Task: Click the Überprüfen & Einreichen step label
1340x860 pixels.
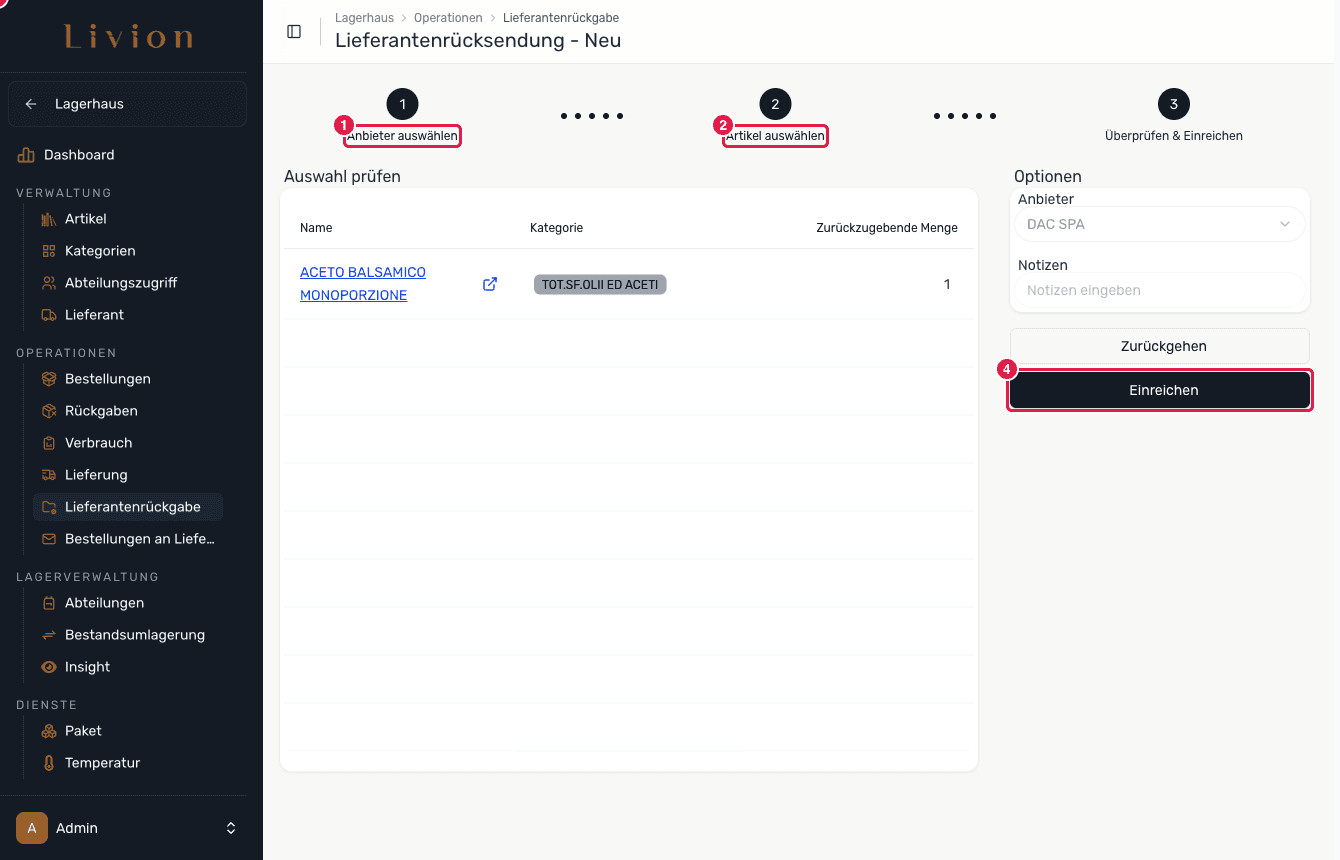Action: [x=1174, y=136]
